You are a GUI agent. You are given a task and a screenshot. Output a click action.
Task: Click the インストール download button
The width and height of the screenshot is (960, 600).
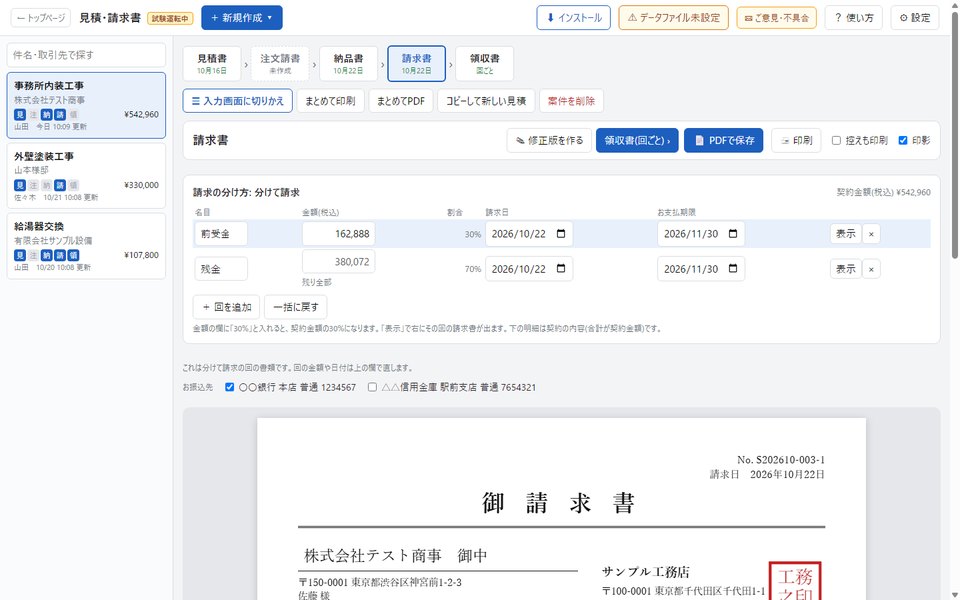[574, 18]
